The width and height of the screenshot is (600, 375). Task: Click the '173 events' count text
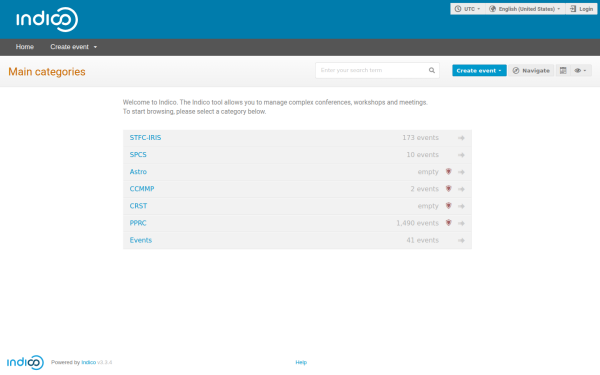(x=420, y=138)
